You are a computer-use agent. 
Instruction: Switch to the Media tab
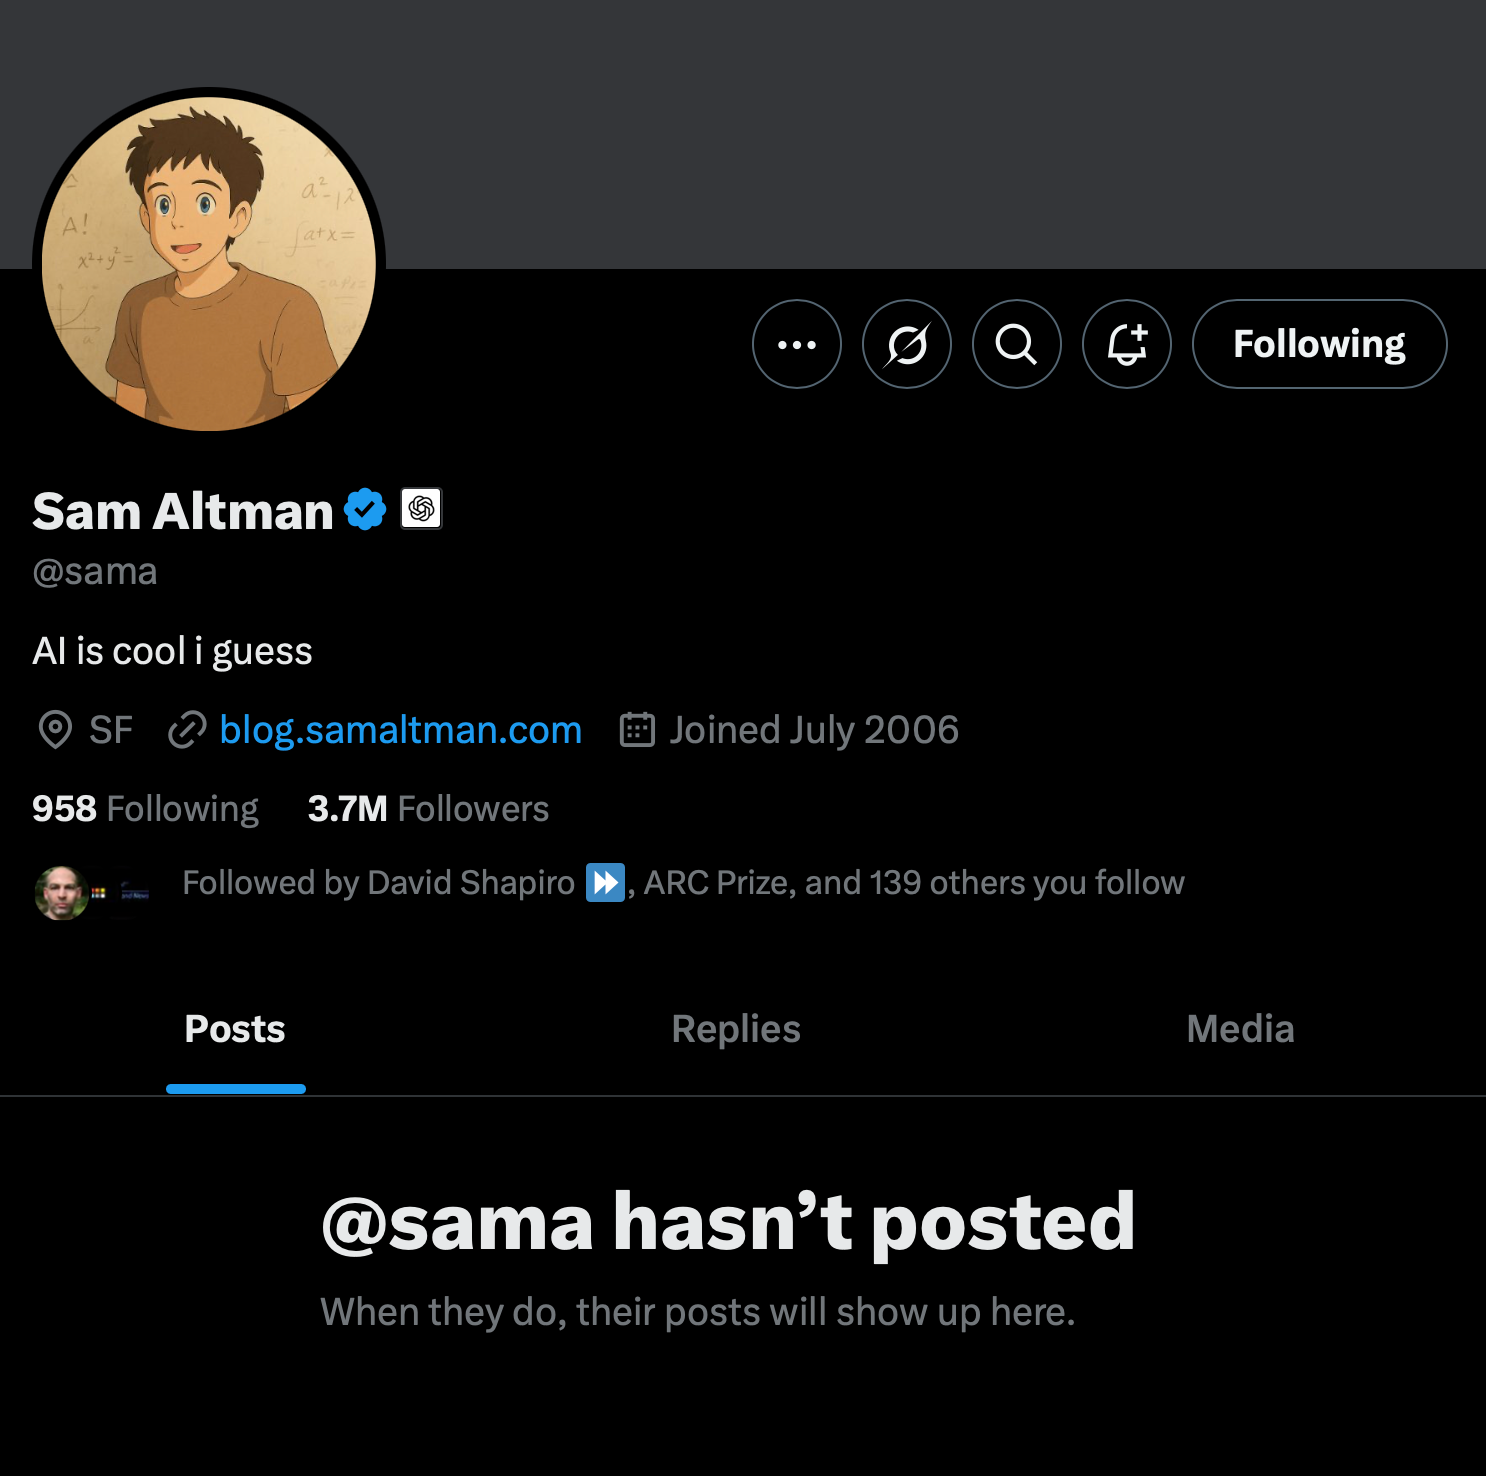pos(1240,1029)
